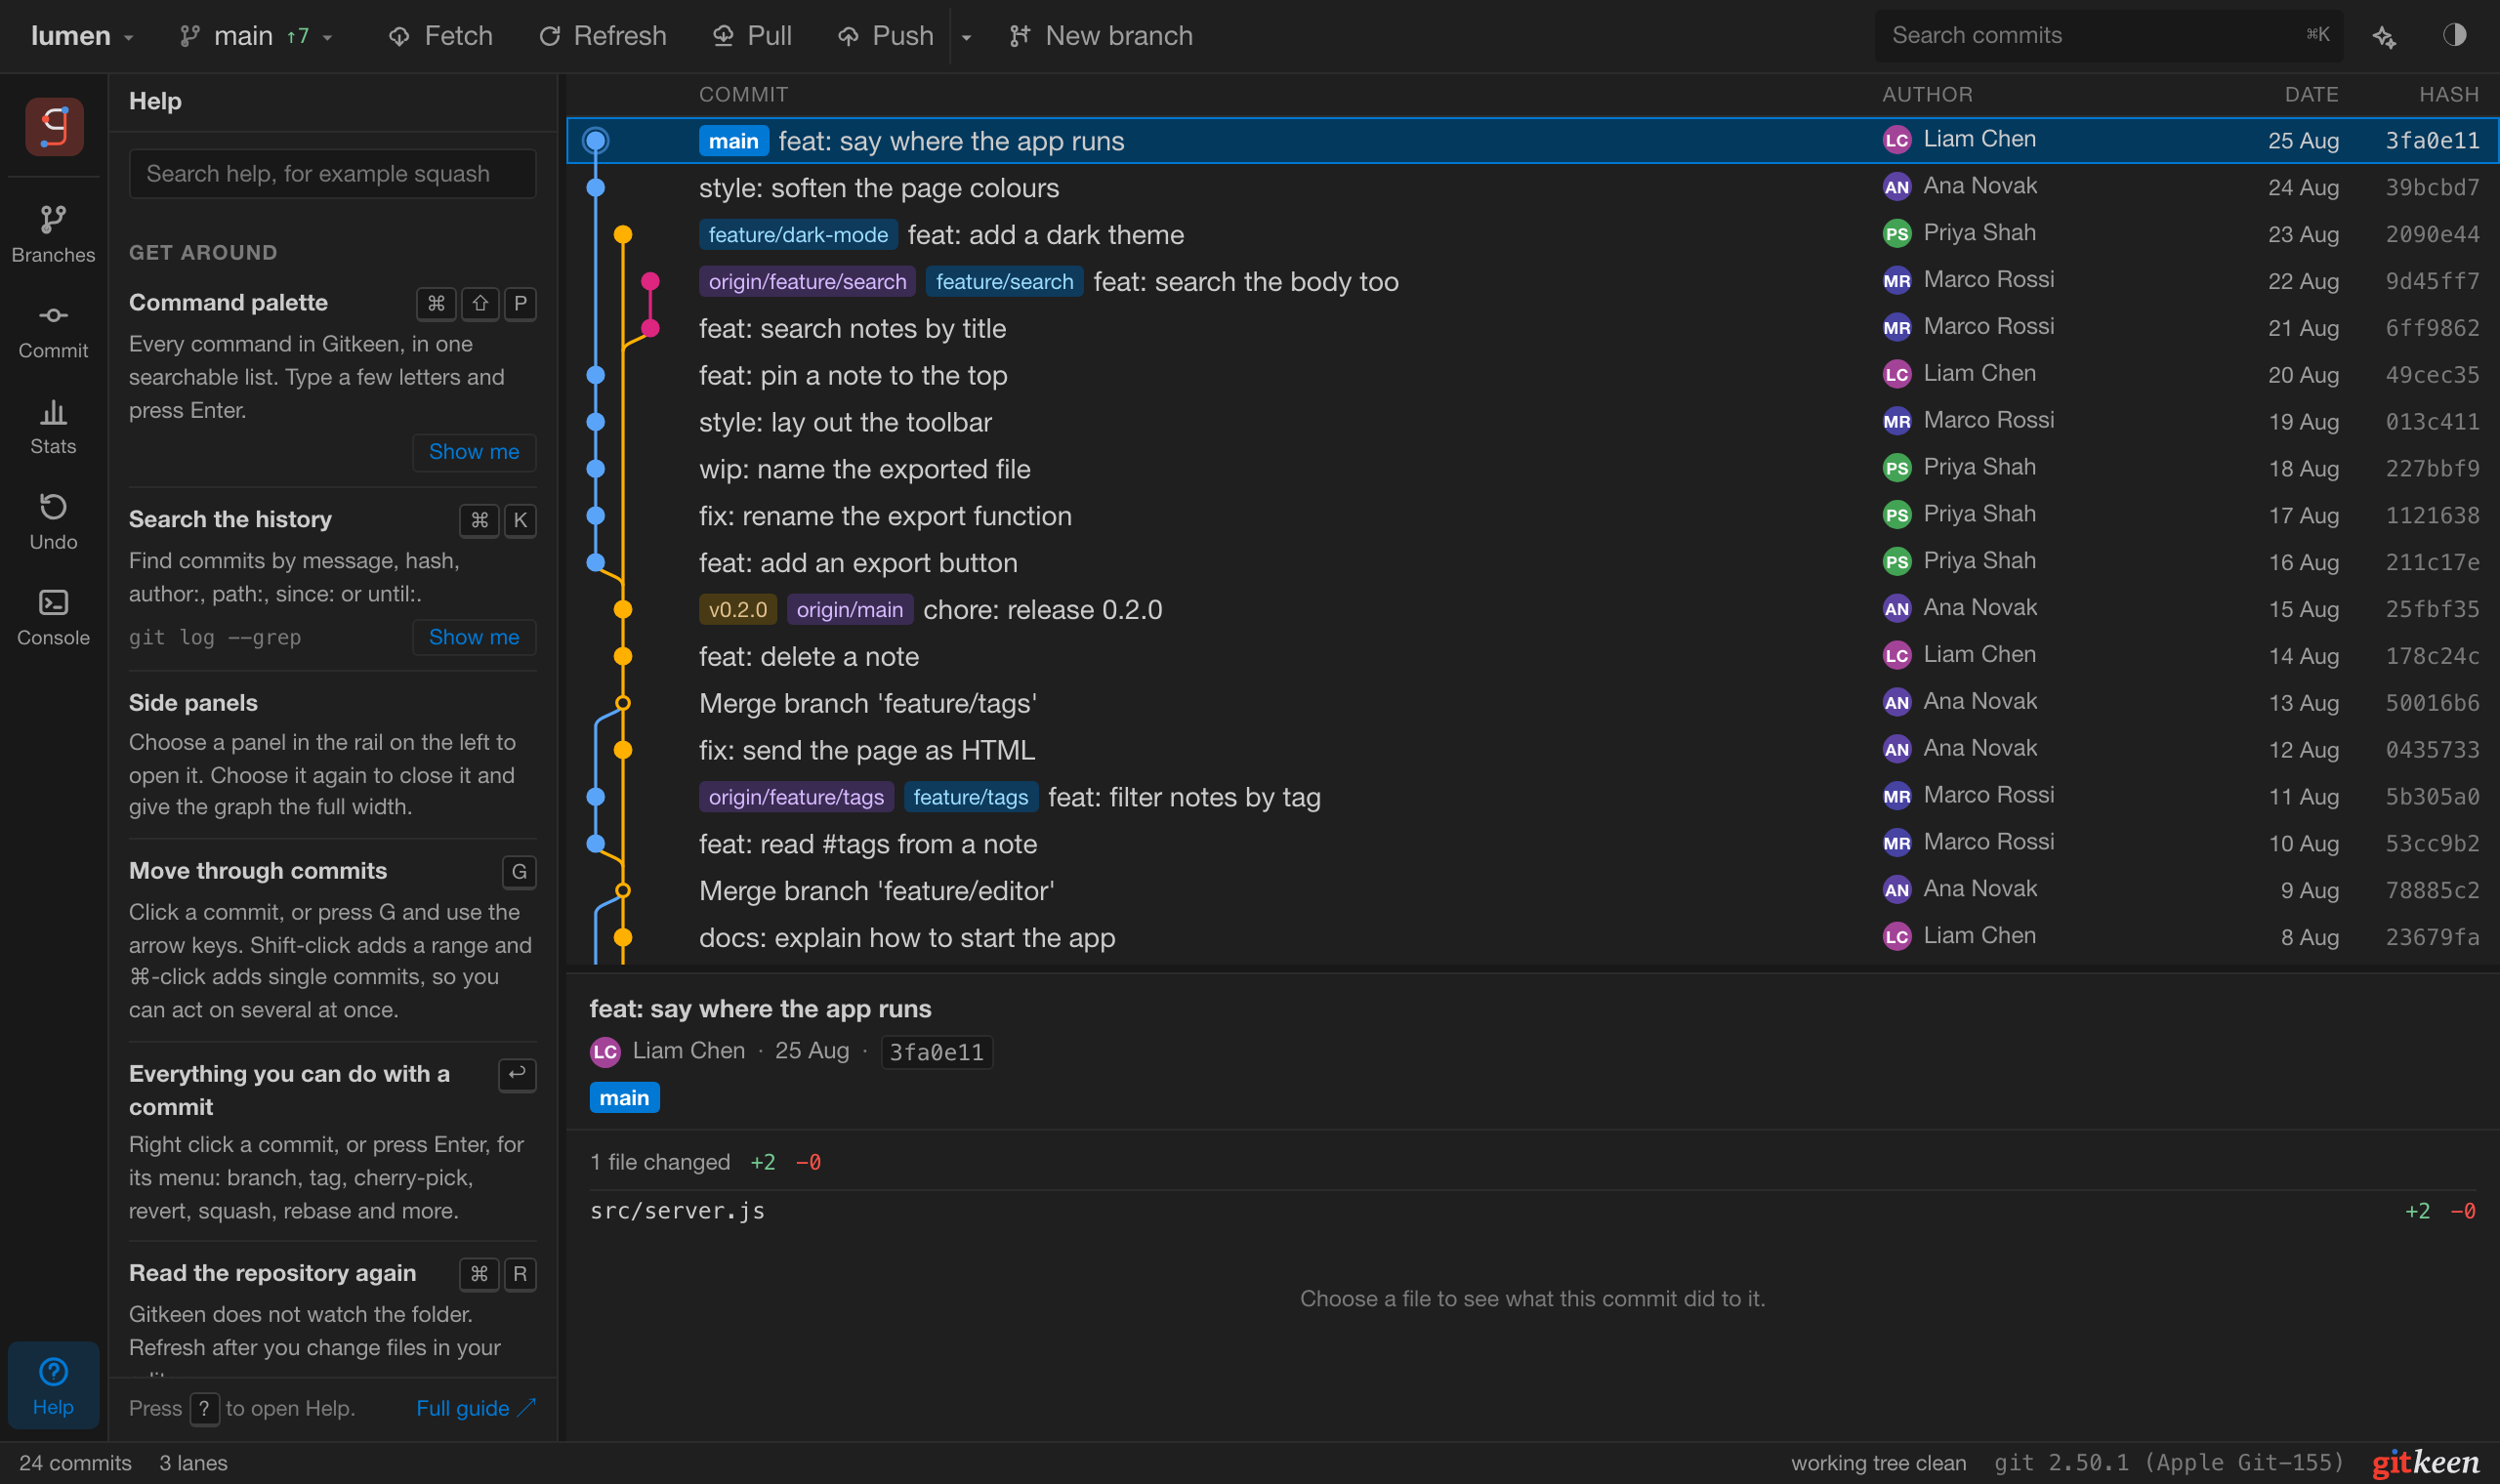Click main badge in commit details

click(x=624, y=1098)
